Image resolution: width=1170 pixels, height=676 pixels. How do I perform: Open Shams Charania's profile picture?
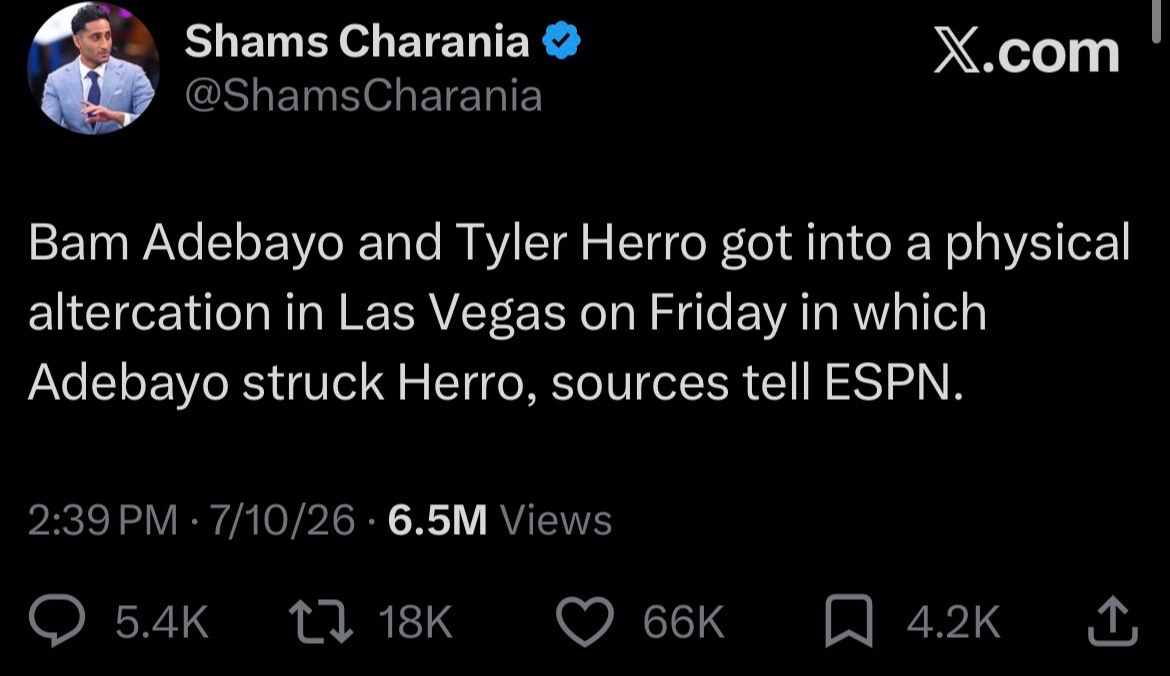click(x=93, y=68)
